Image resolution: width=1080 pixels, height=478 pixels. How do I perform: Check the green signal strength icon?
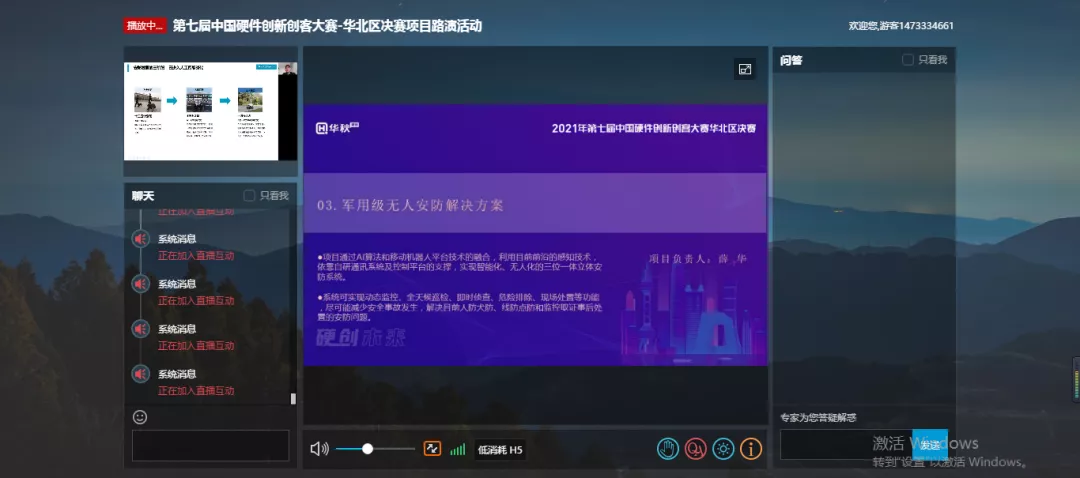pos(457,449)
